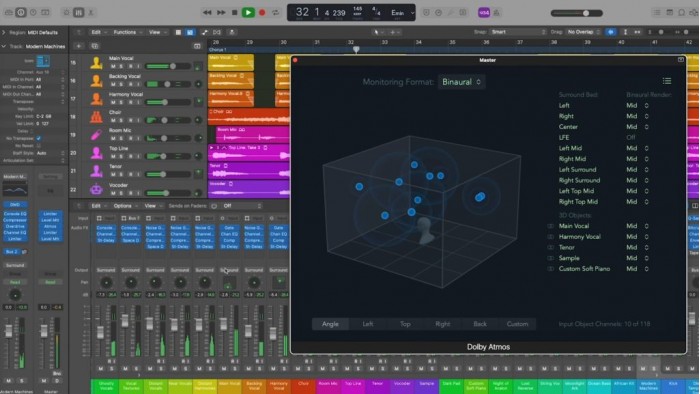Open the Left bed binaural render dropdown
The width and height of the screenshot is (700, 394).
point(638,105)
